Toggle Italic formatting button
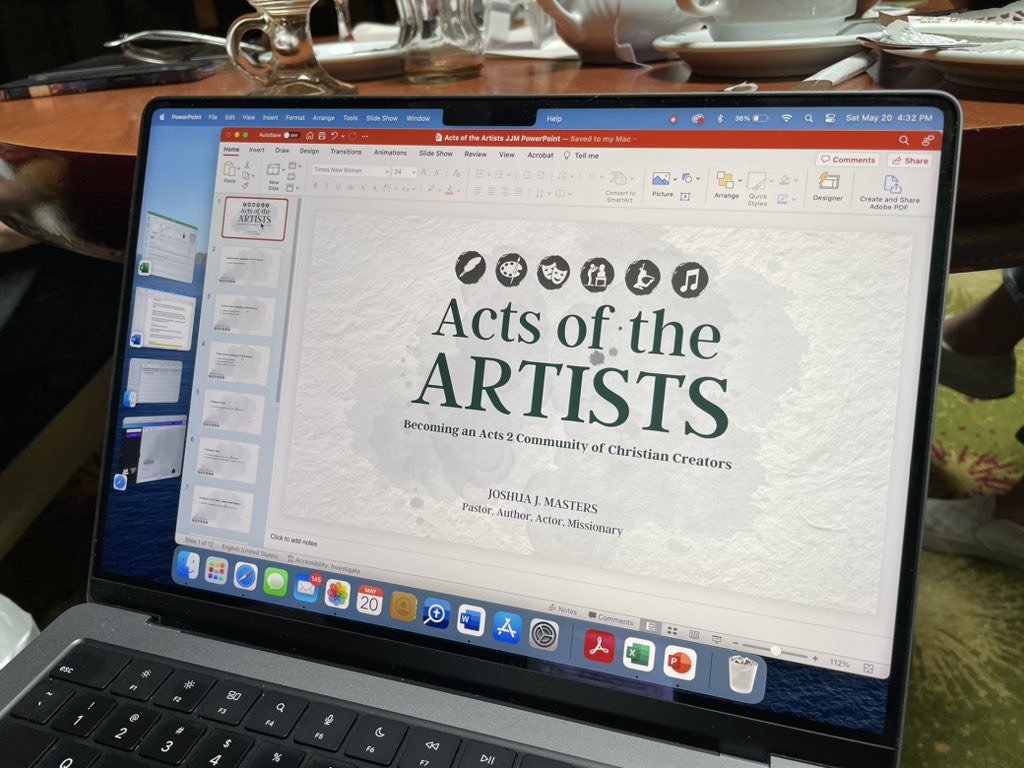The height and width of the screenshot is (768, 1024). (327, 187)
